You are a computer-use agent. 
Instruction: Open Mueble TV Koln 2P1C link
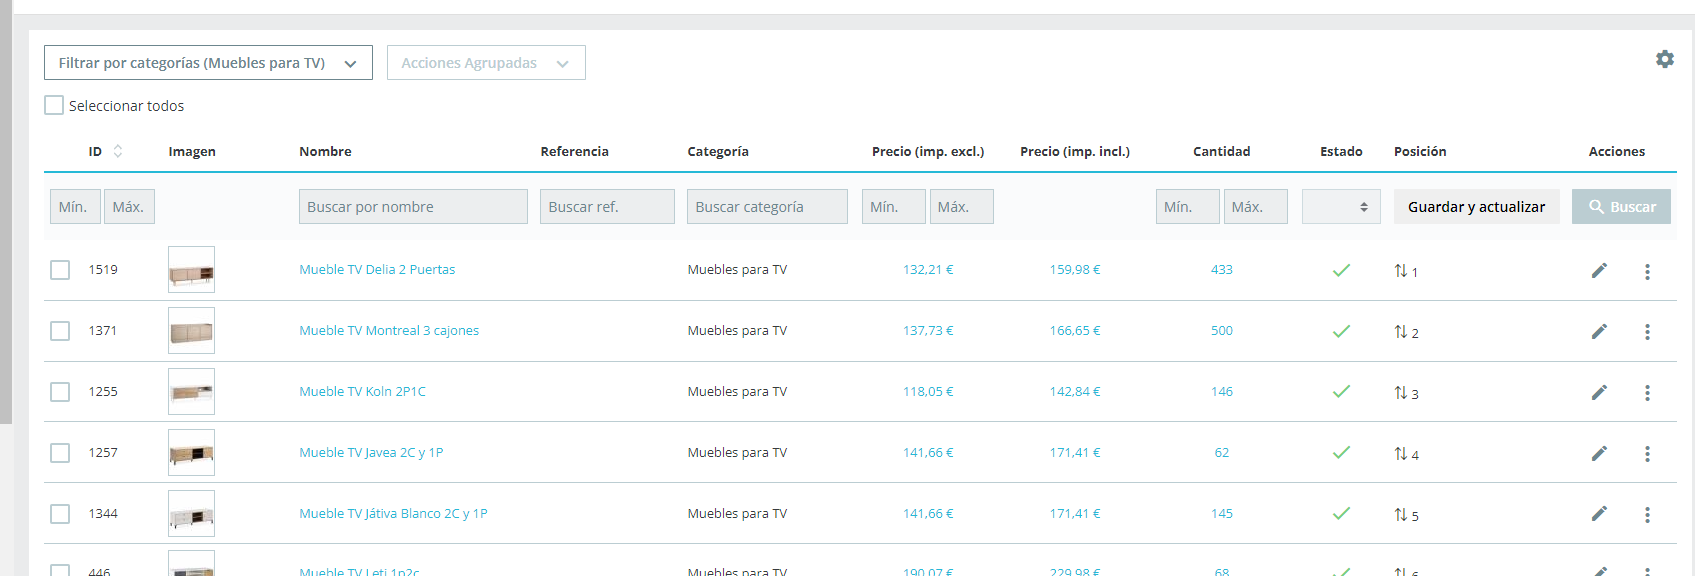tap(362, 392)
